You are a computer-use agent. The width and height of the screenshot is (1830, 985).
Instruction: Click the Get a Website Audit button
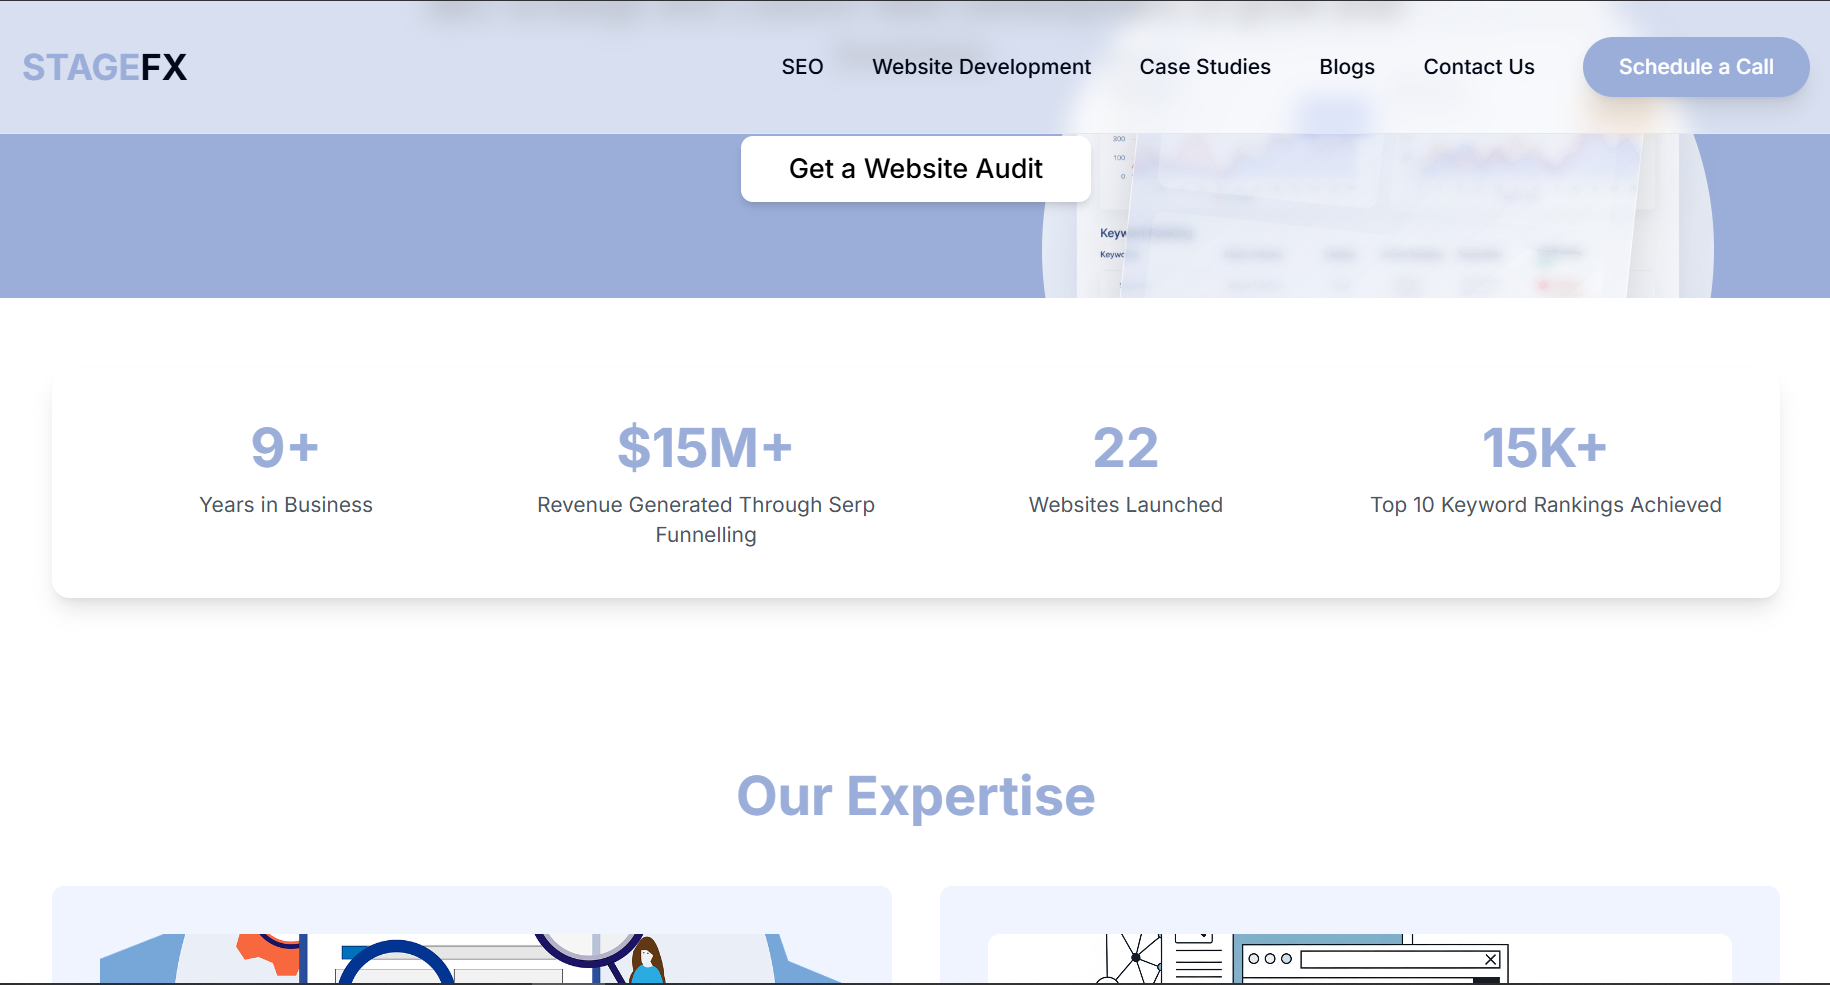coord(915,169)
